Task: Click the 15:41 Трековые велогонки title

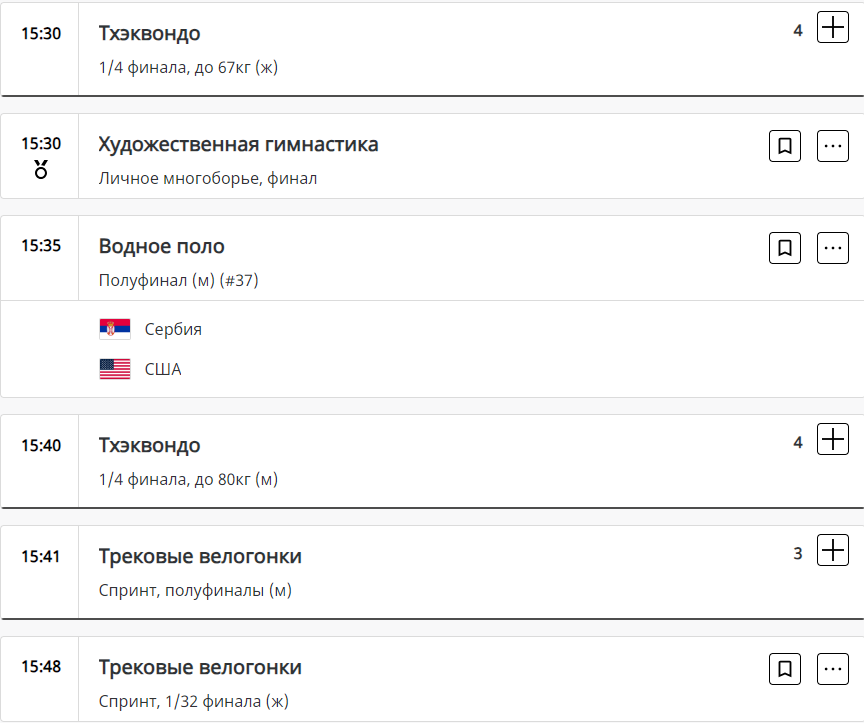Action: click(x=200, y=556)
